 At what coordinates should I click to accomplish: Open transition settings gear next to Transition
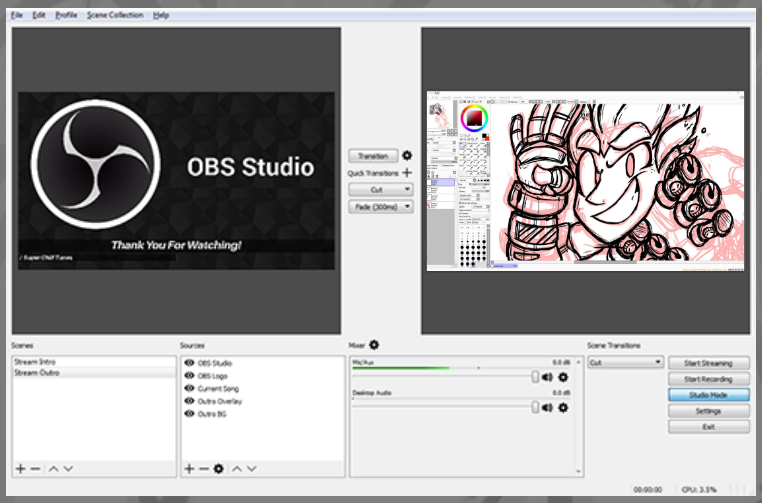[407, 156]
